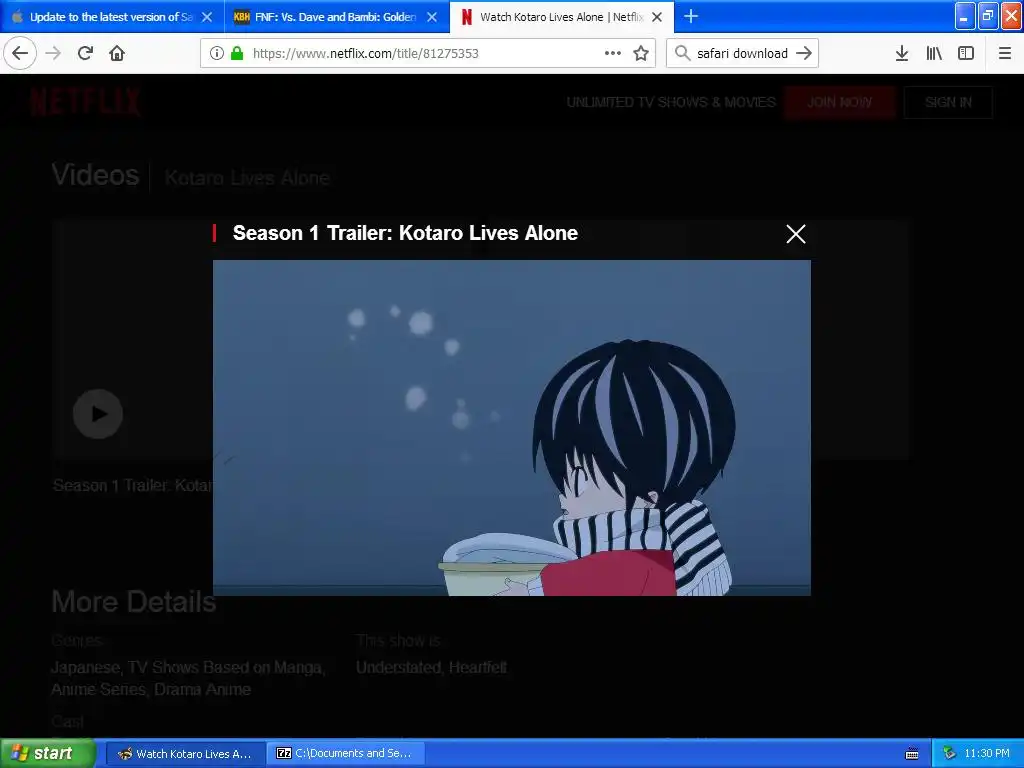1024x768 pixels.
Task: Click the SIGN IN button
Action: click(948, 103)
